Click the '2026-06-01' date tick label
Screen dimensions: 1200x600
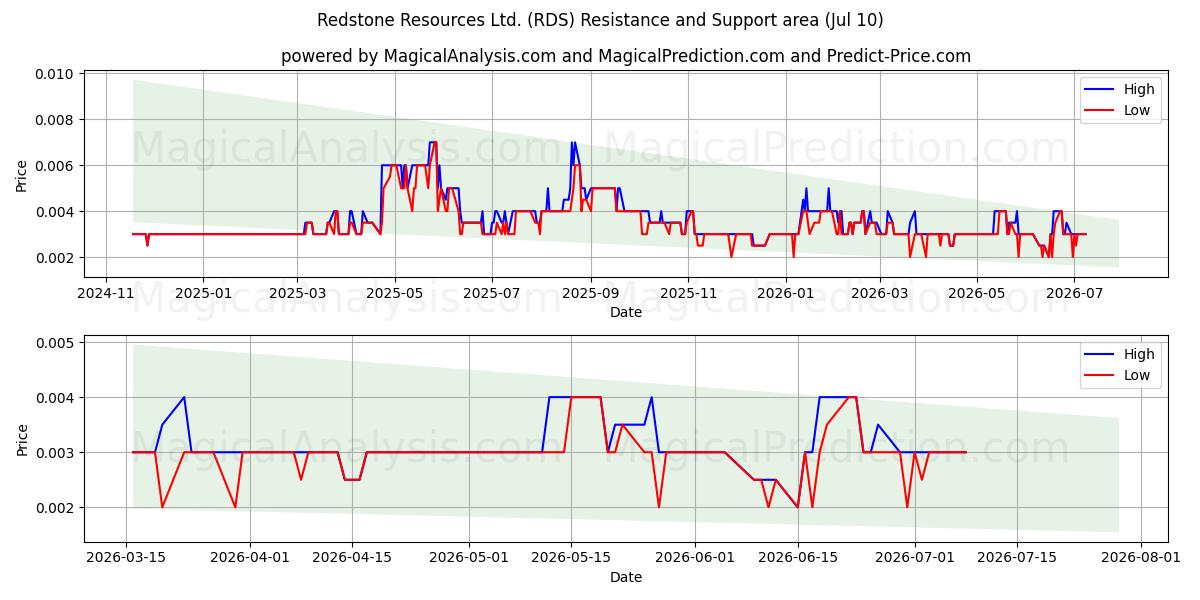pos(695,557)
